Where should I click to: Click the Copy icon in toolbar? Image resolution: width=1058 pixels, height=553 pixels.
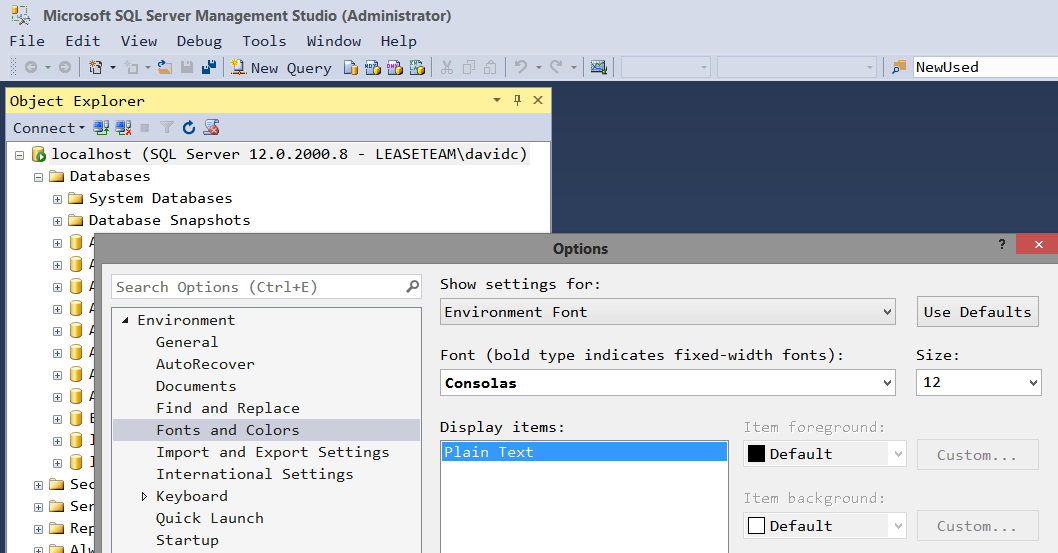[x=469, y=67]
